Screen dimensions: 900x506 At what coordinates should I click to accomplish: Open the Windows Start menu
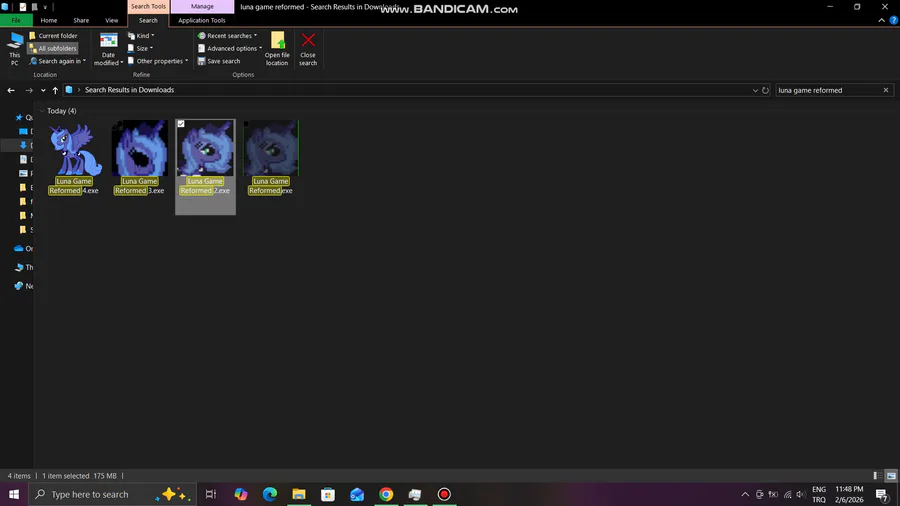14,494
